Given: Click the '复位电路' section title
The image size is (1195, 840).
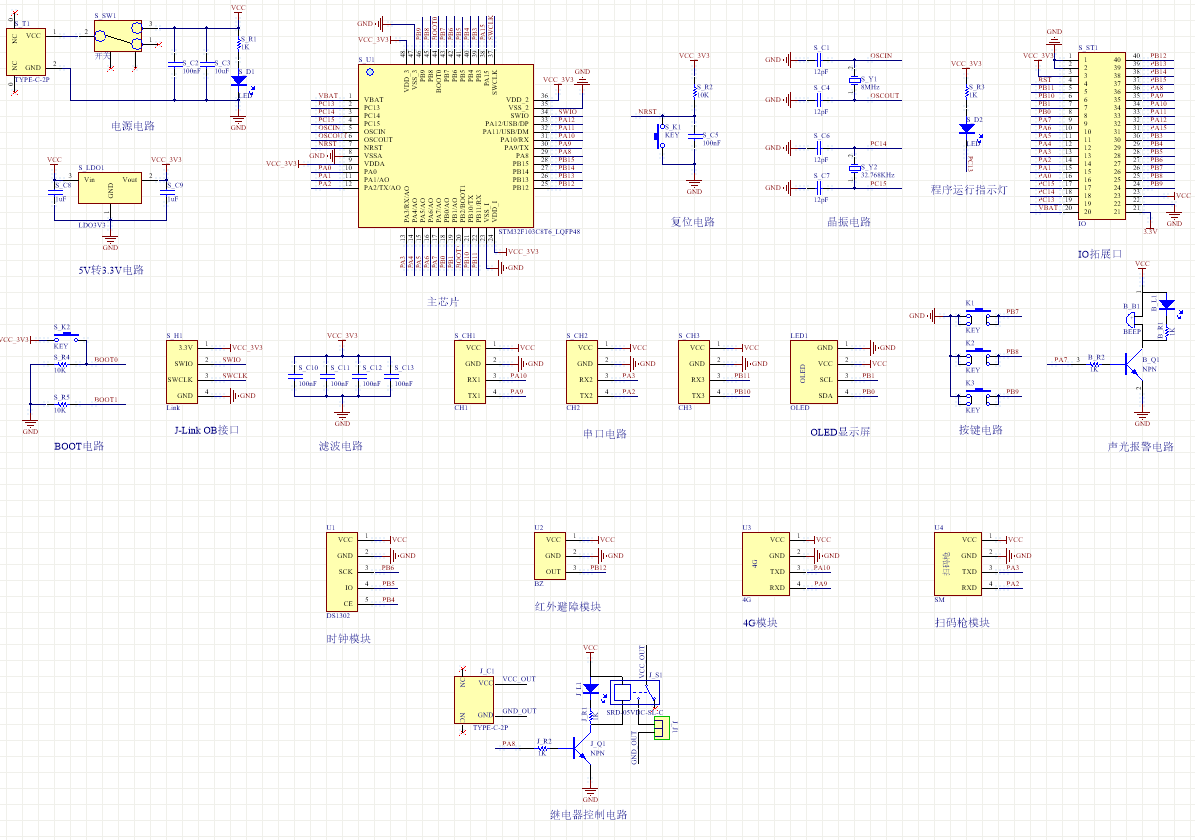Looking at the screenshot, I should [693, 222].
